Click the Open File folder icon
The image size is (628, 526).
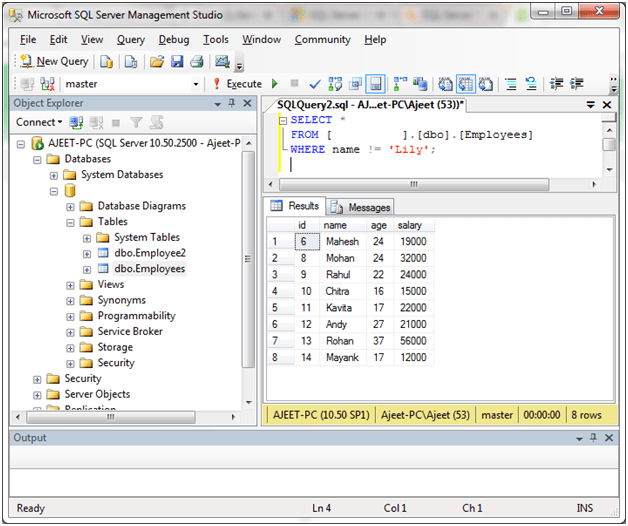click(x=157, y=62)
